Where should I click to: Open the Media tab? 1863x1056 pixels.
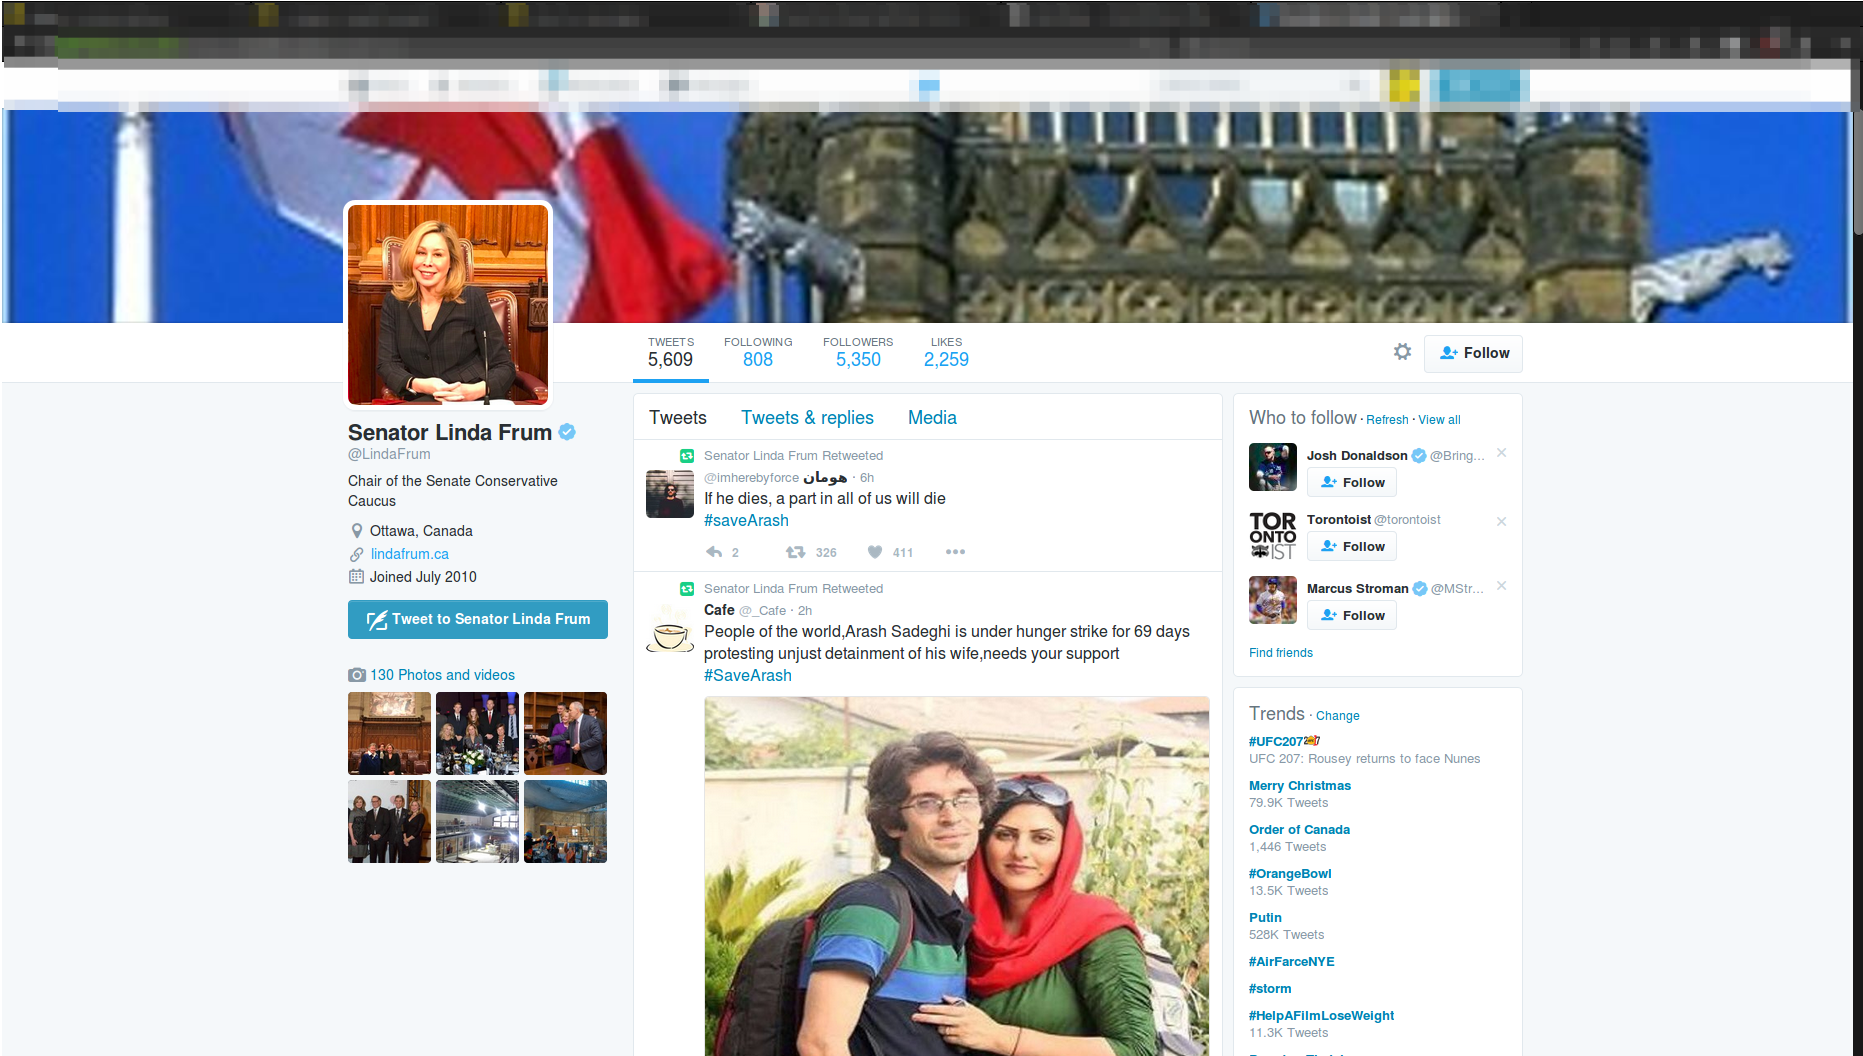point(932,418)
